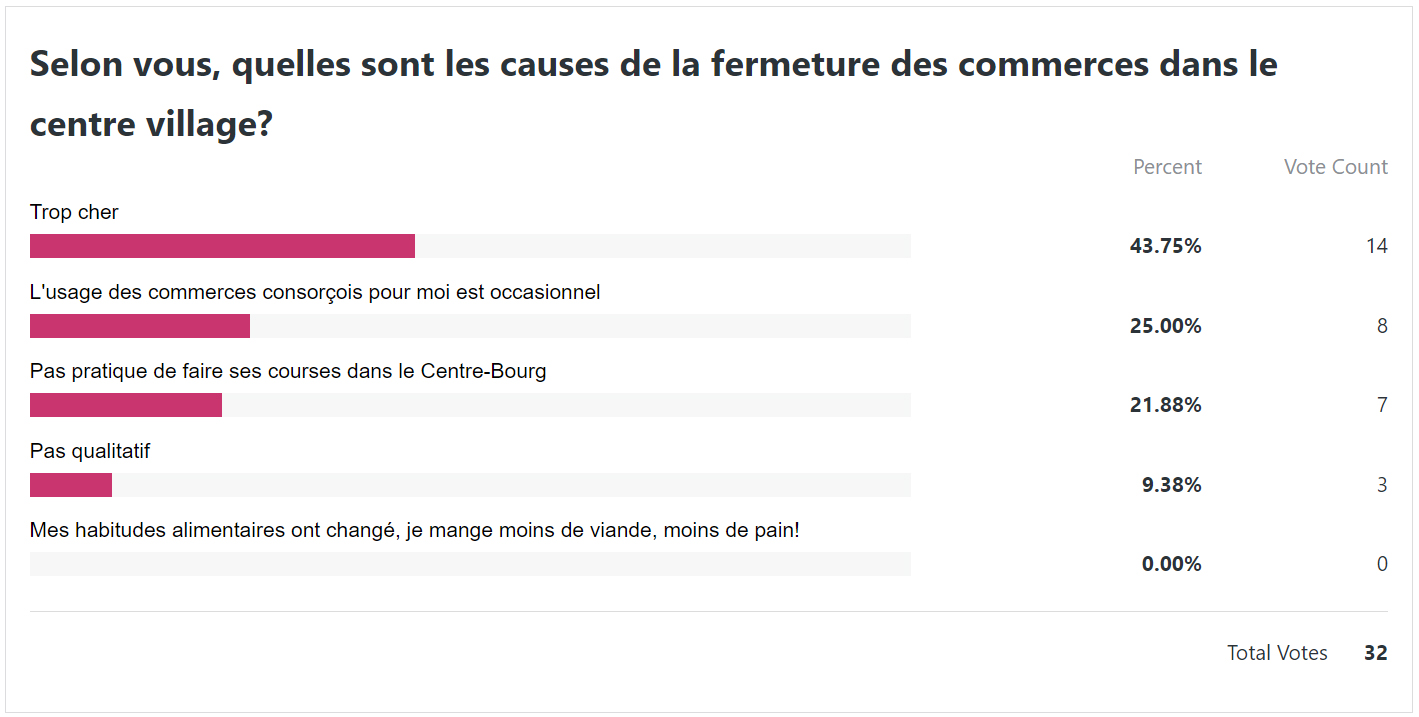1419x717 pixels.
Task: Click the 0.00% percentage value
Action: 1171,564
